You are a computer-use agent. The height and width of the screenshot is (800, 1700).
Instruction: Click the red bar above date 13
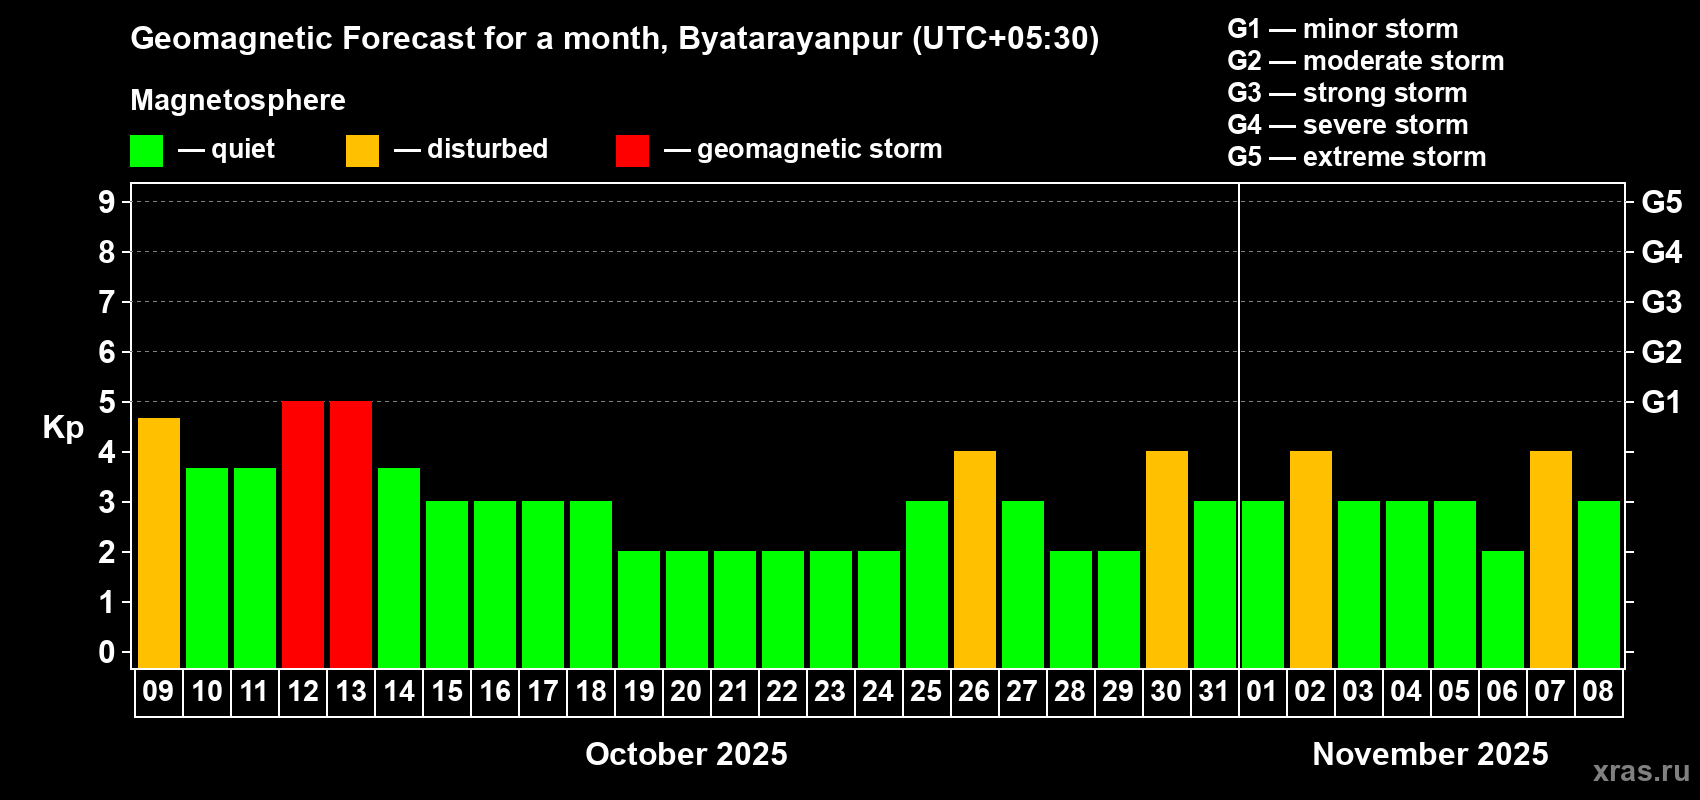(x=351, y=535)
